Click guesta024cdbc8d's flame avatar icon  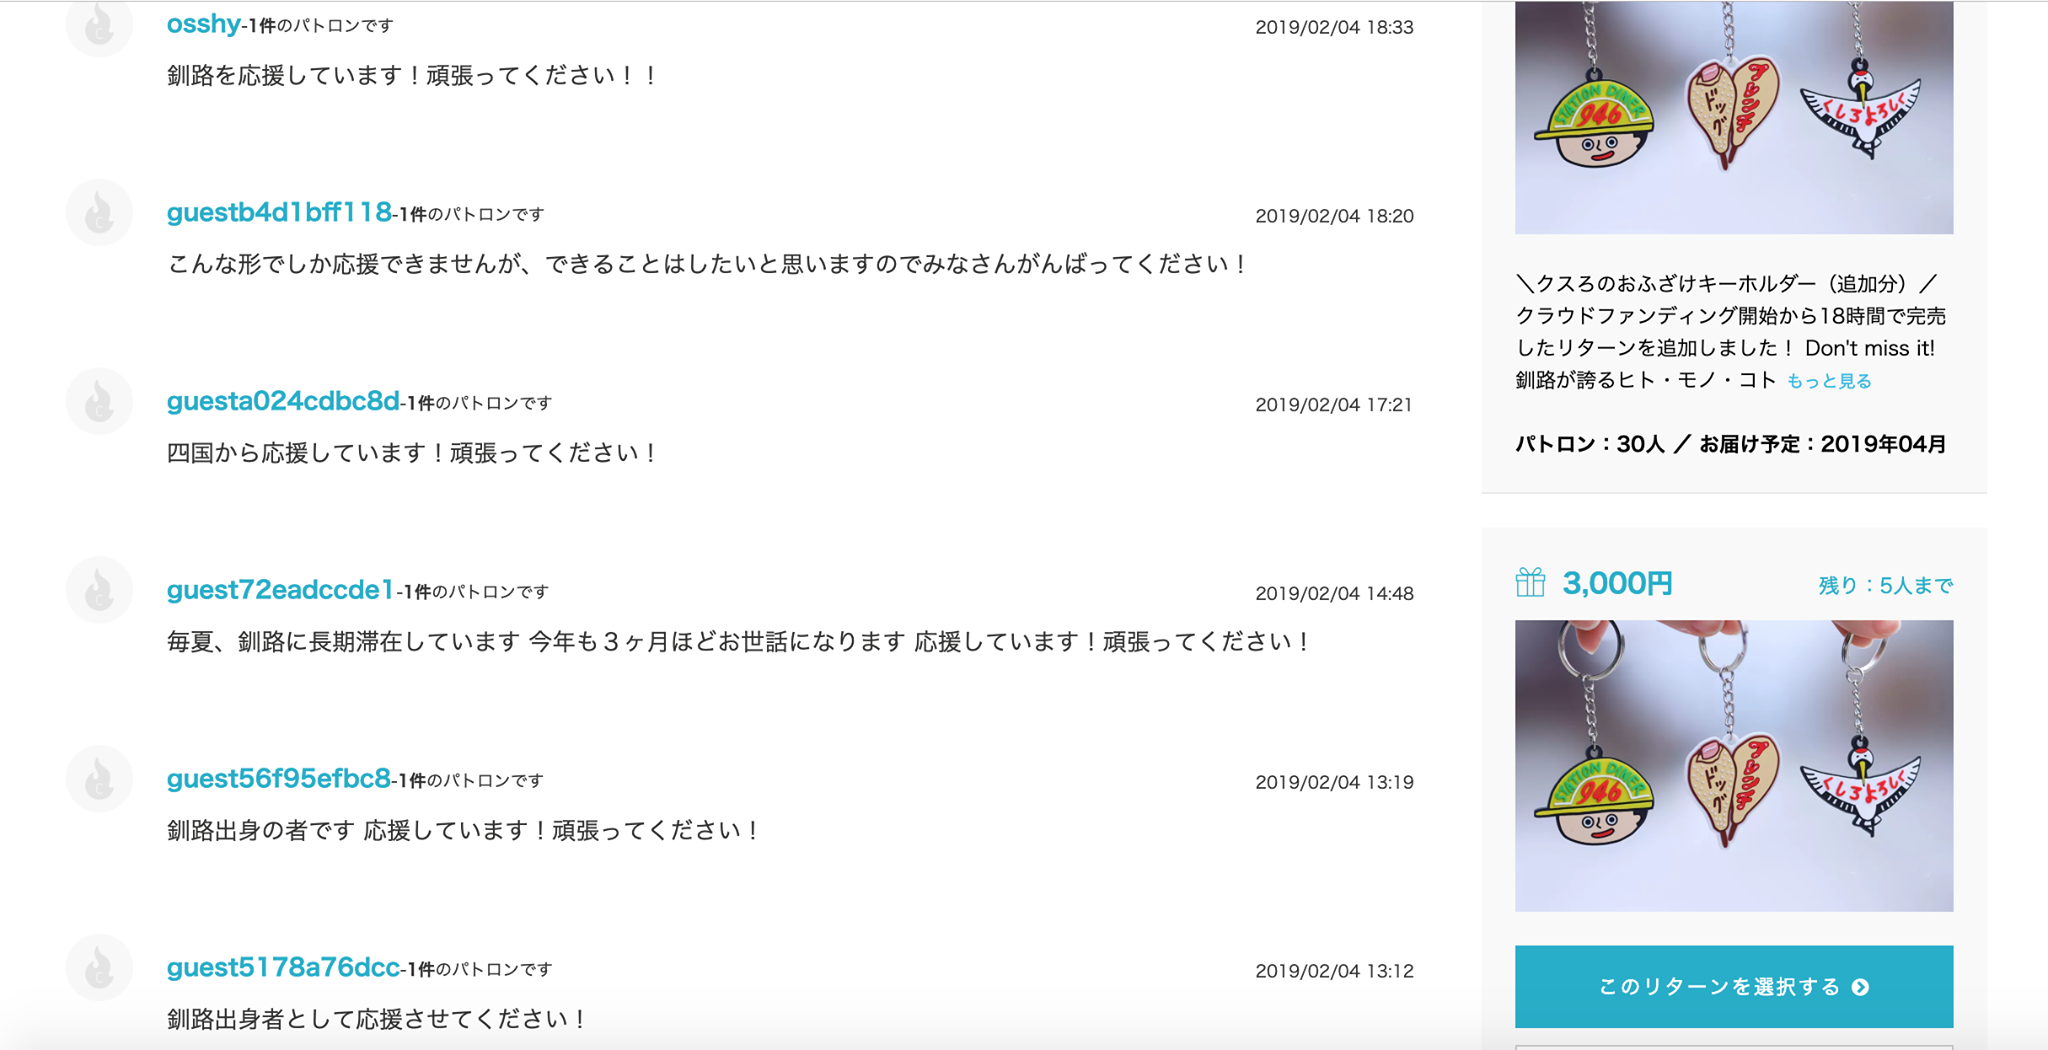tap(99, 401)
